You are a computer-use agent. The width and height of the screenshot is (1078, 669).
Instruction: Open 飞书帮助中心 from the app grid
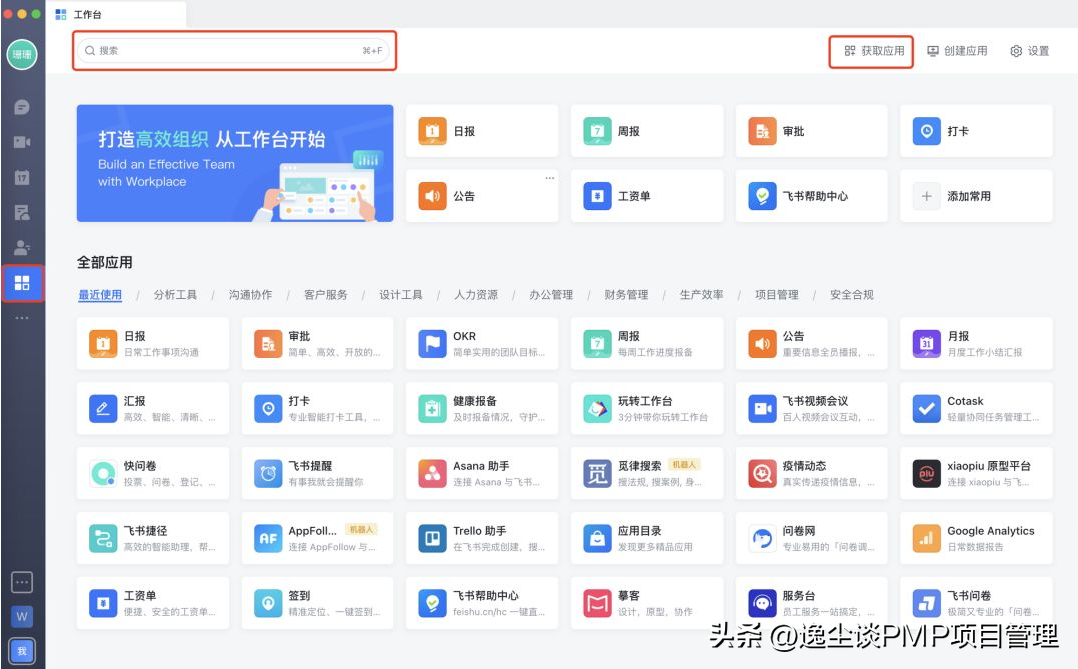click(x=481, y=602)
